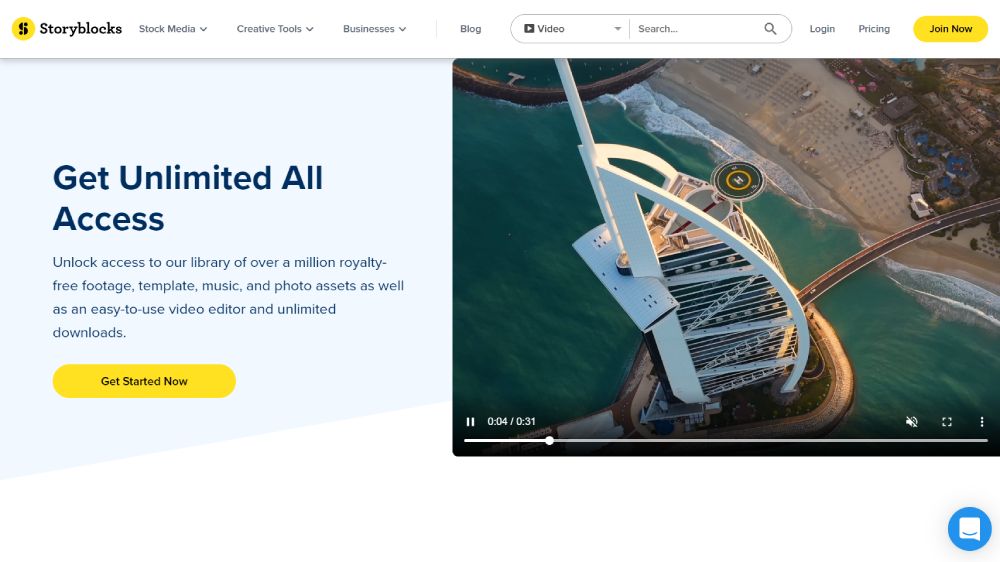Enter fullscreen video mode

(x=947, y=422)
